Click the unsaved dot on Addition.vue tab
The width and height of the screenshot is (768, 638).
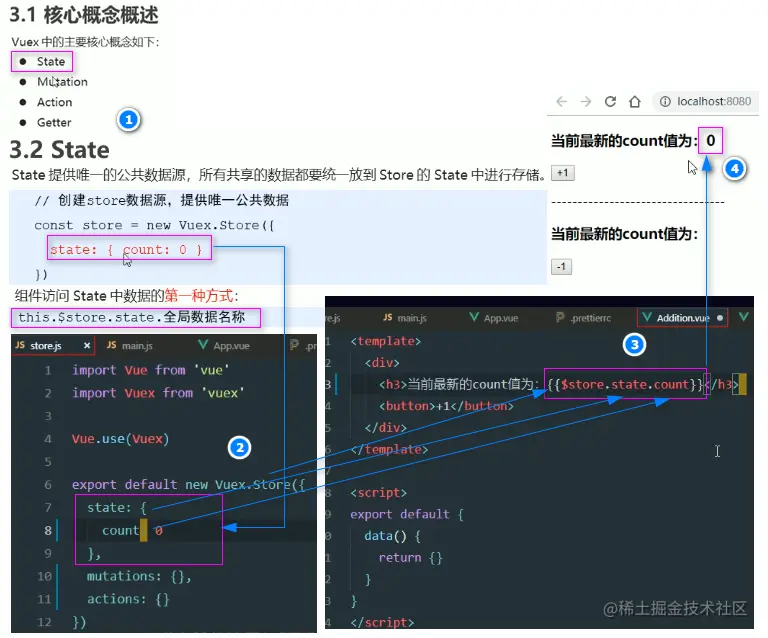tap(720, 318)
